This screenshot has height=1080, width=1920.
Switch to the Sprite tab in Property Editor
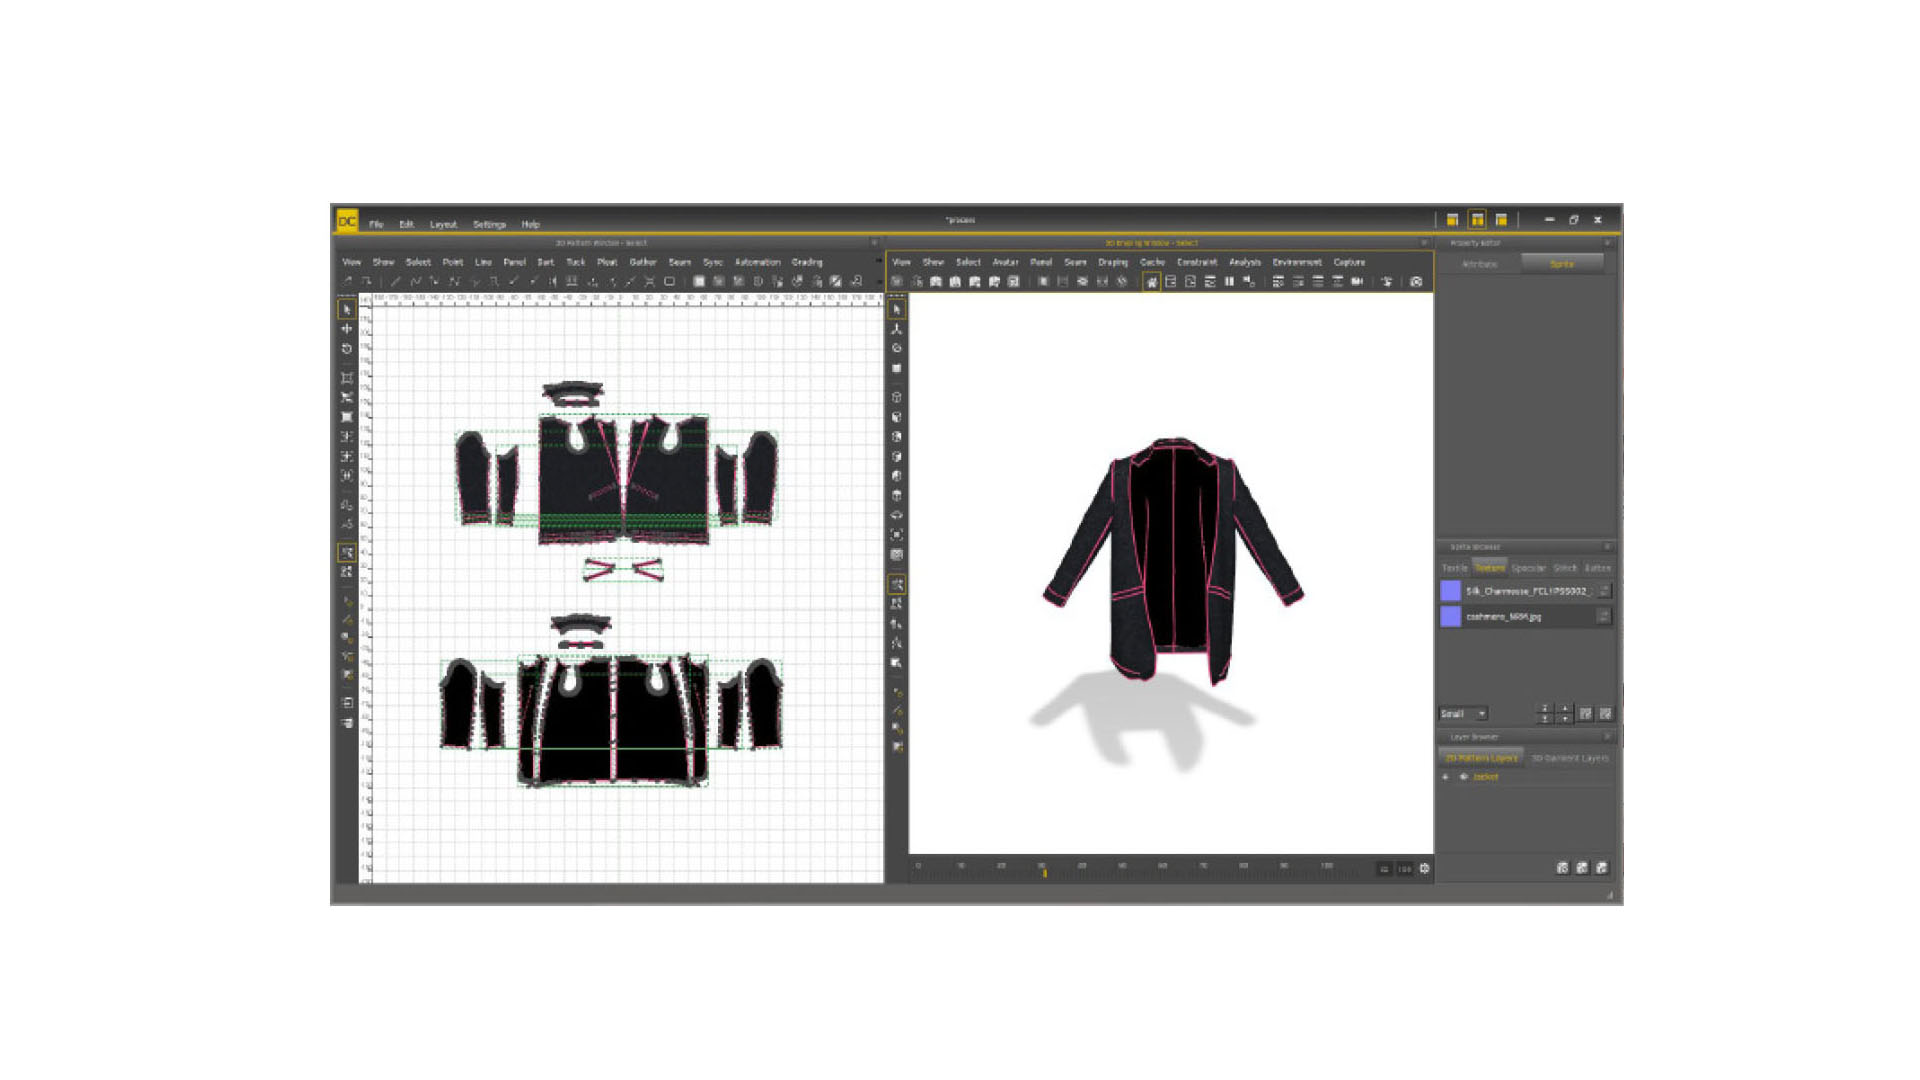click(x=1562, y=263)
